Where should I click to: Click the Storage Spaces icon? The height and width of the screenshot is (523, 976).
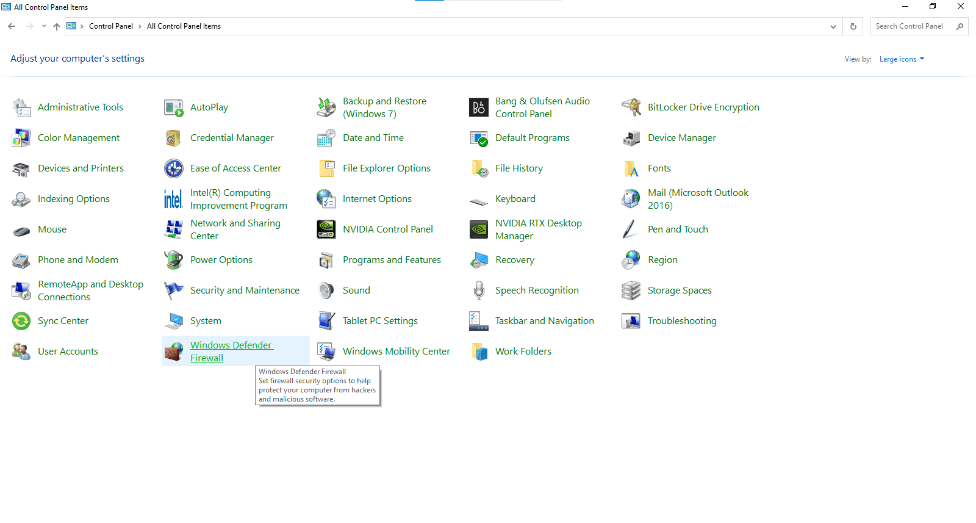(x=631, y=290)
